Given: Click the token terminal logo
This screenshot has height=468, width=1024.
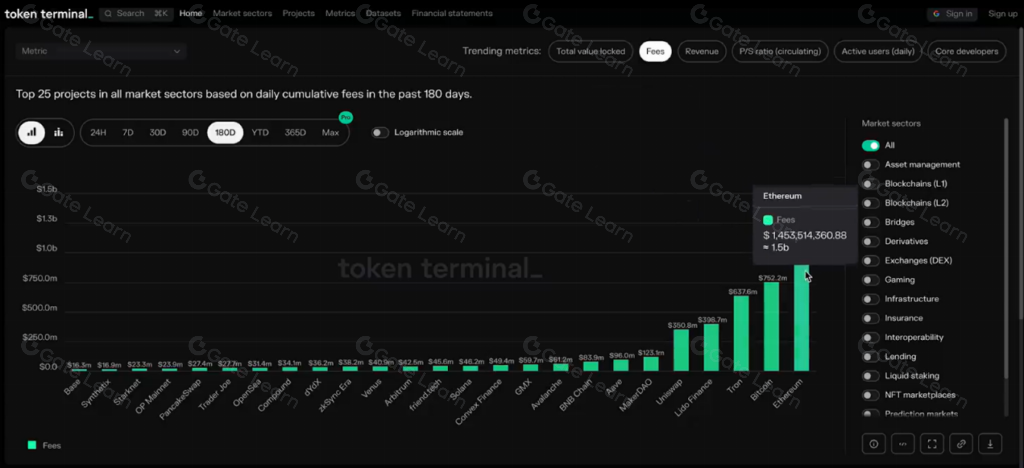Looking at the screenshot, I should click(x=48, y=14).
